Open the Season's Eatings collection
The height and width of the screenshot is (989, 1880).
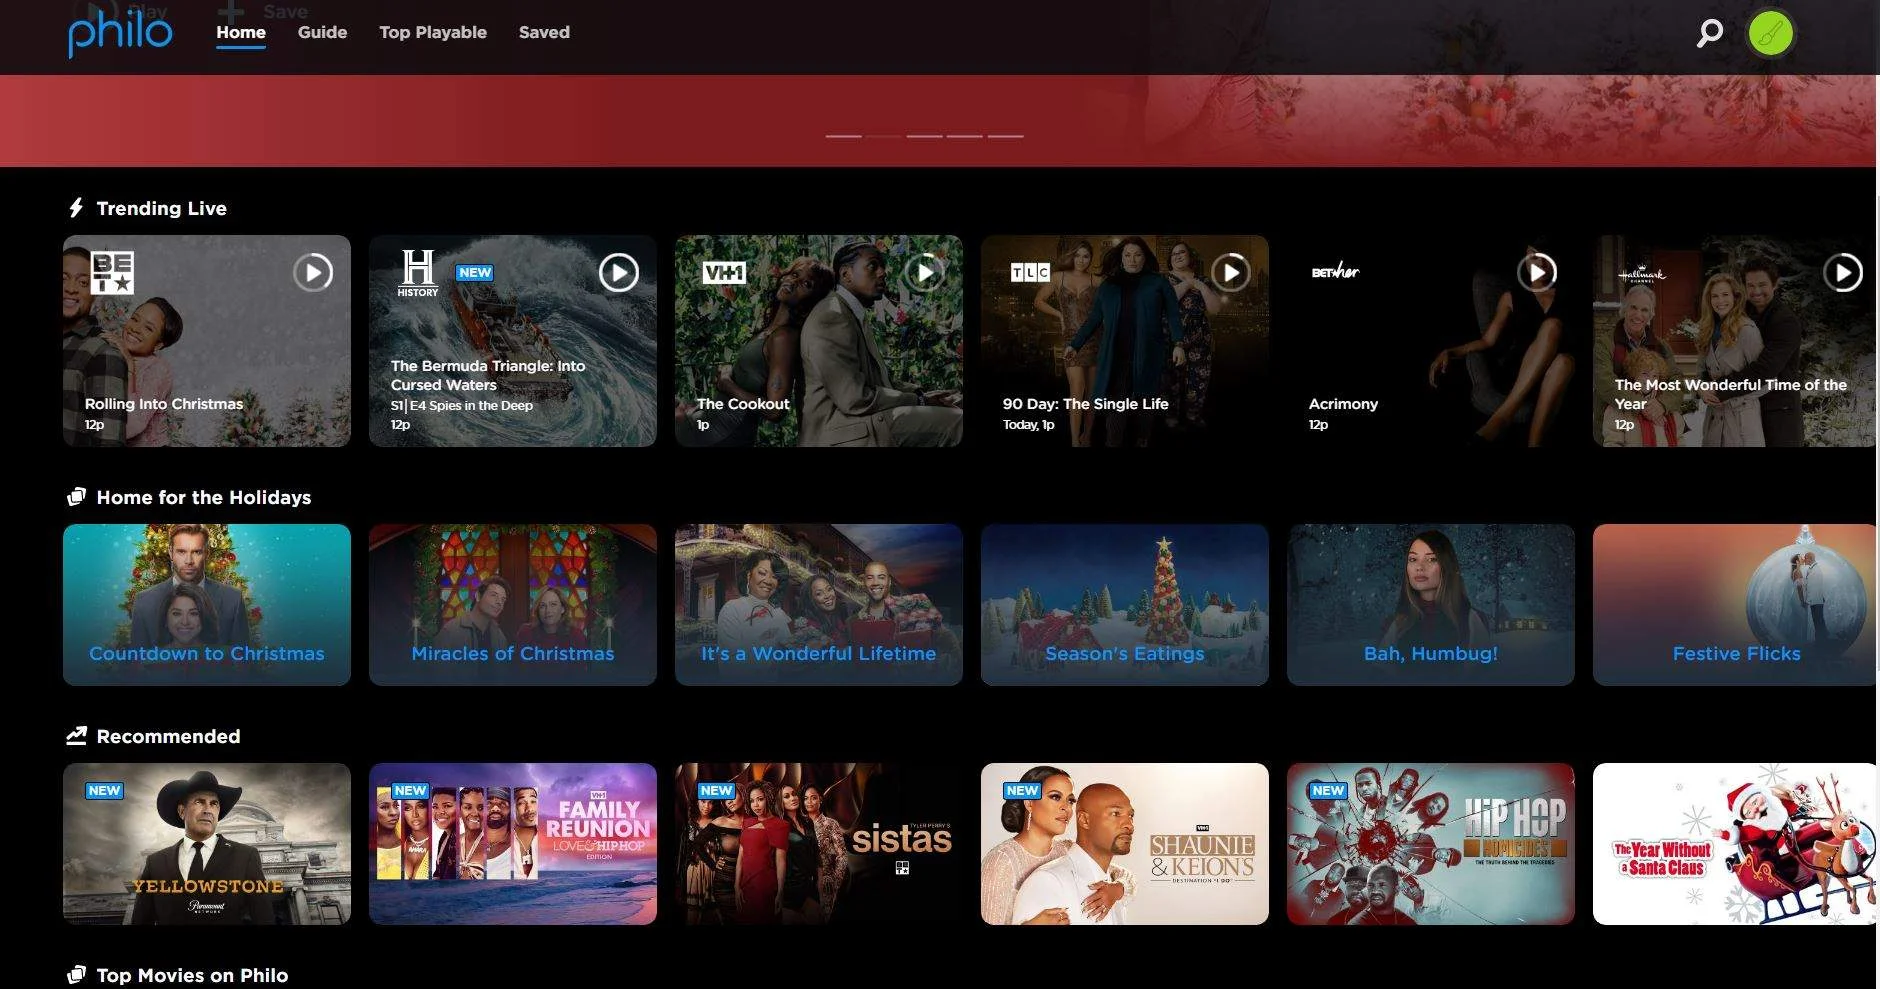tap(1125, 605)
